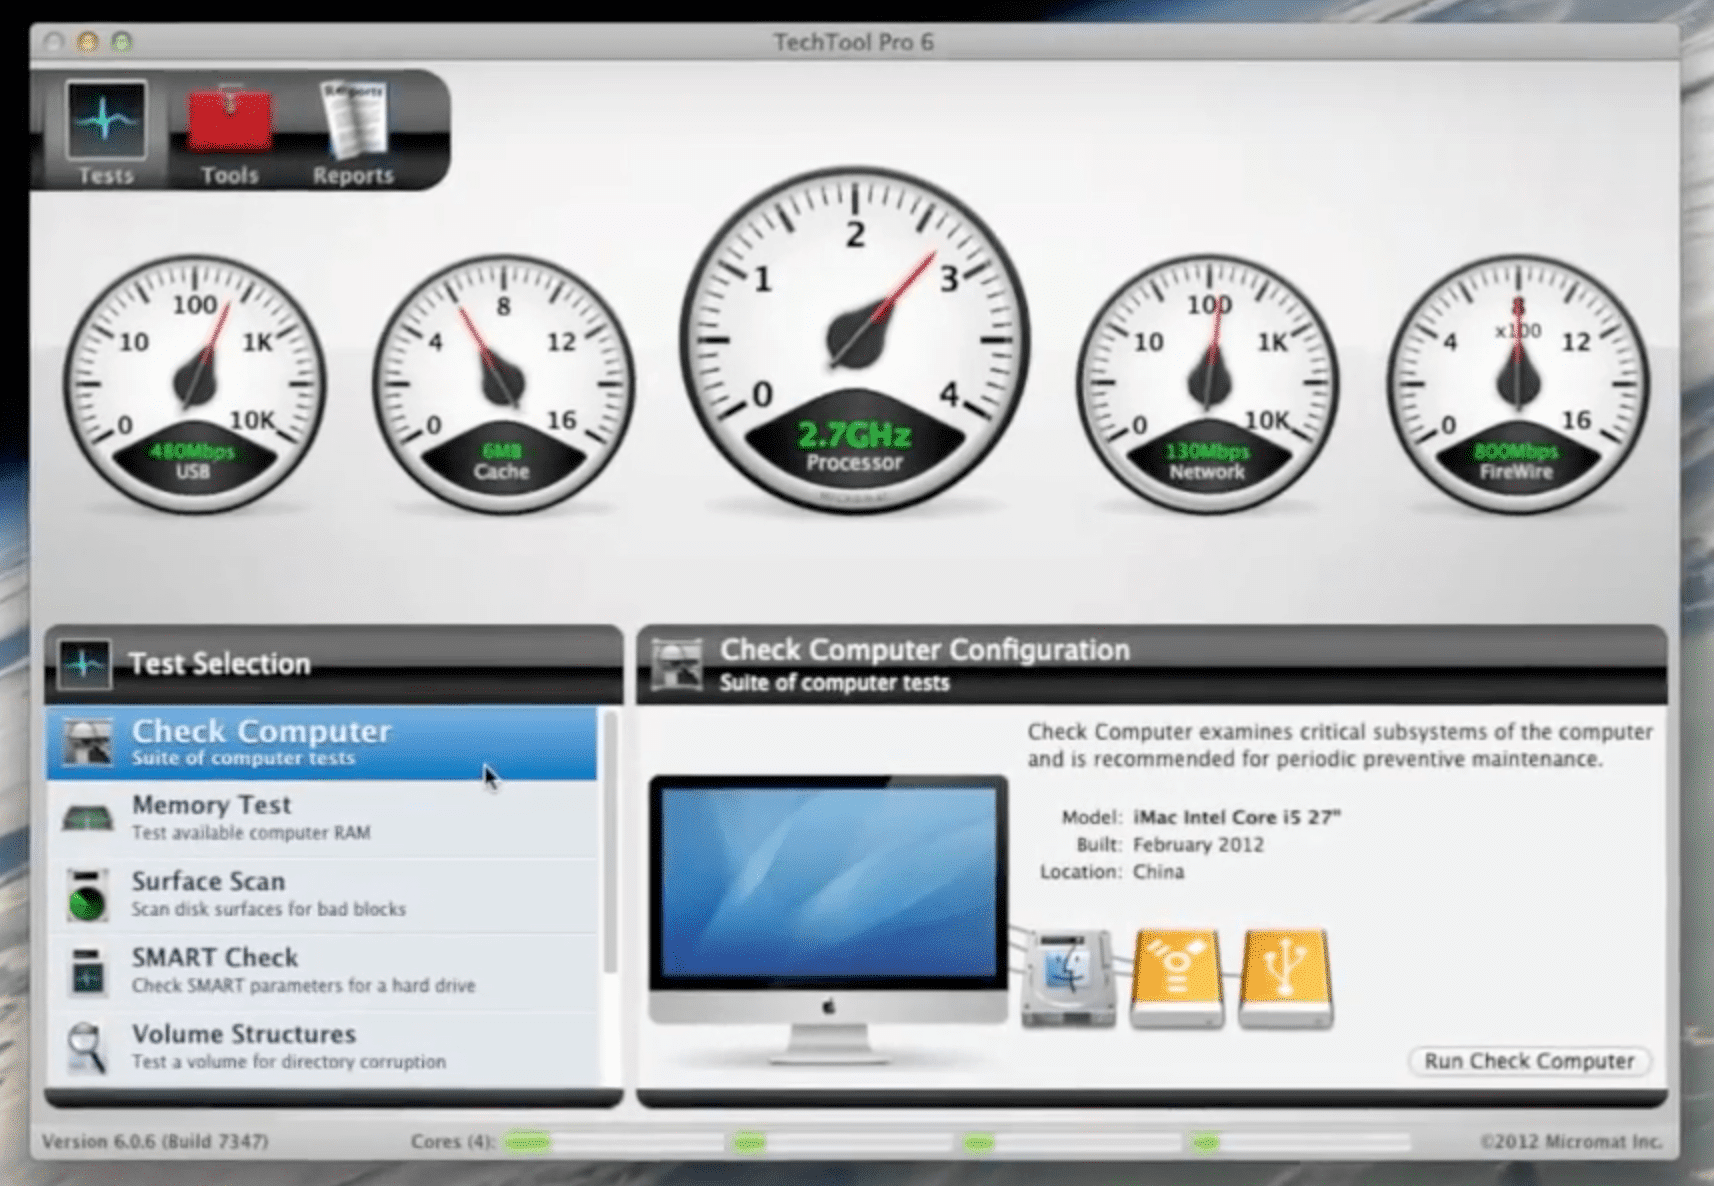Viewport: 1714px width, 1186px height.
Task: Select the orange FireWire drive icon
Action: [x=1177, y=978]
